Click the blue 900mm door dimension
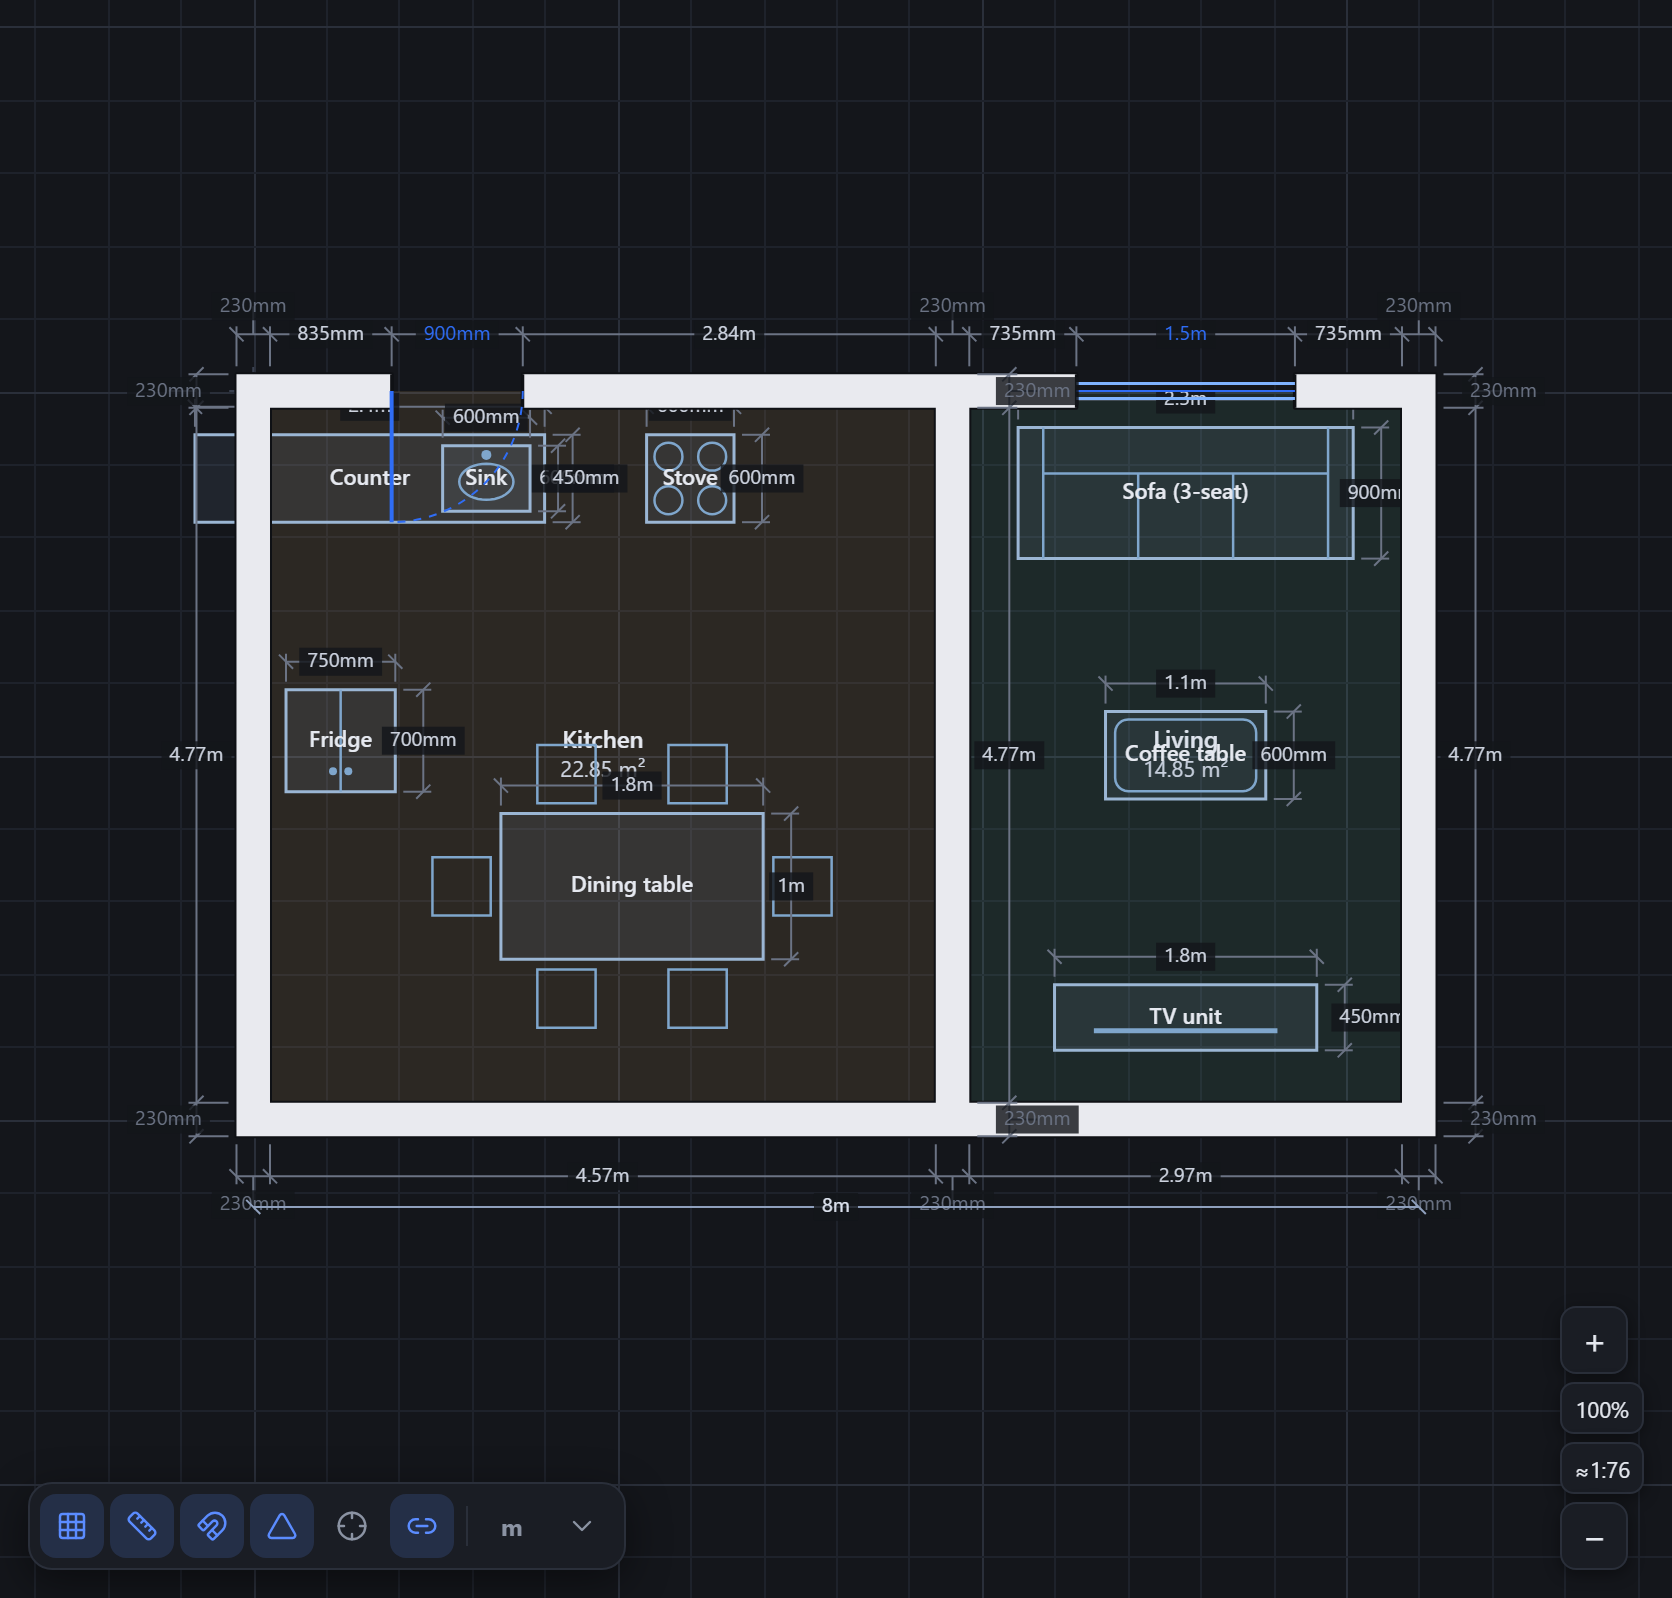The width and height of the screenshot is (1672, 1598). pyautogui.click(x=456, y=334)
